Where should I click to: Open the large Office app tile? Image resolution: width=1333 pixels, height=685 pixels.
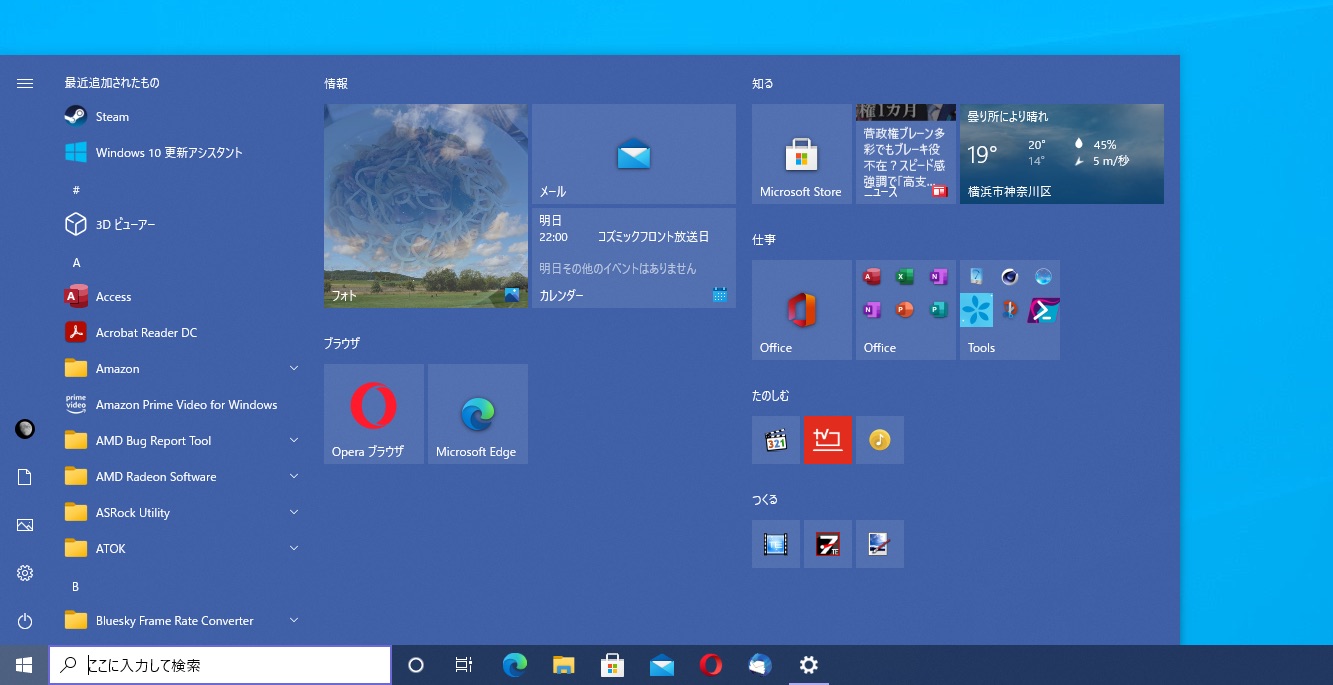click(802, 310)
